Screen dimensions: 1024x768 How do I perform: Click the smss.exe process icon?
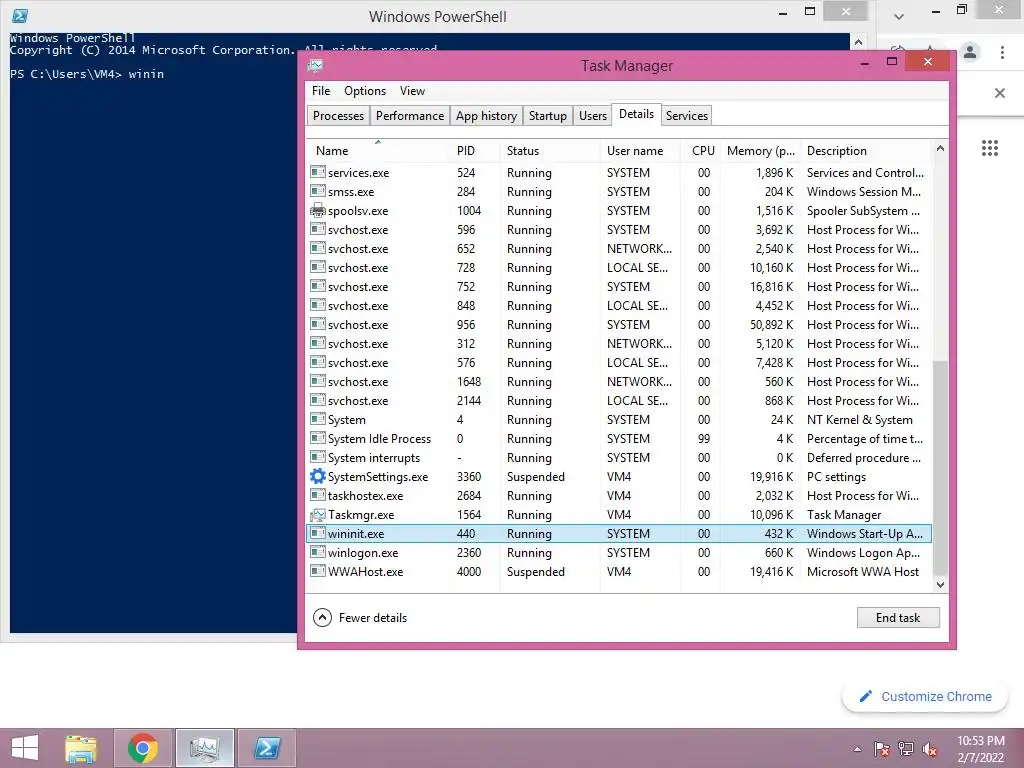[x=318, y=191]
